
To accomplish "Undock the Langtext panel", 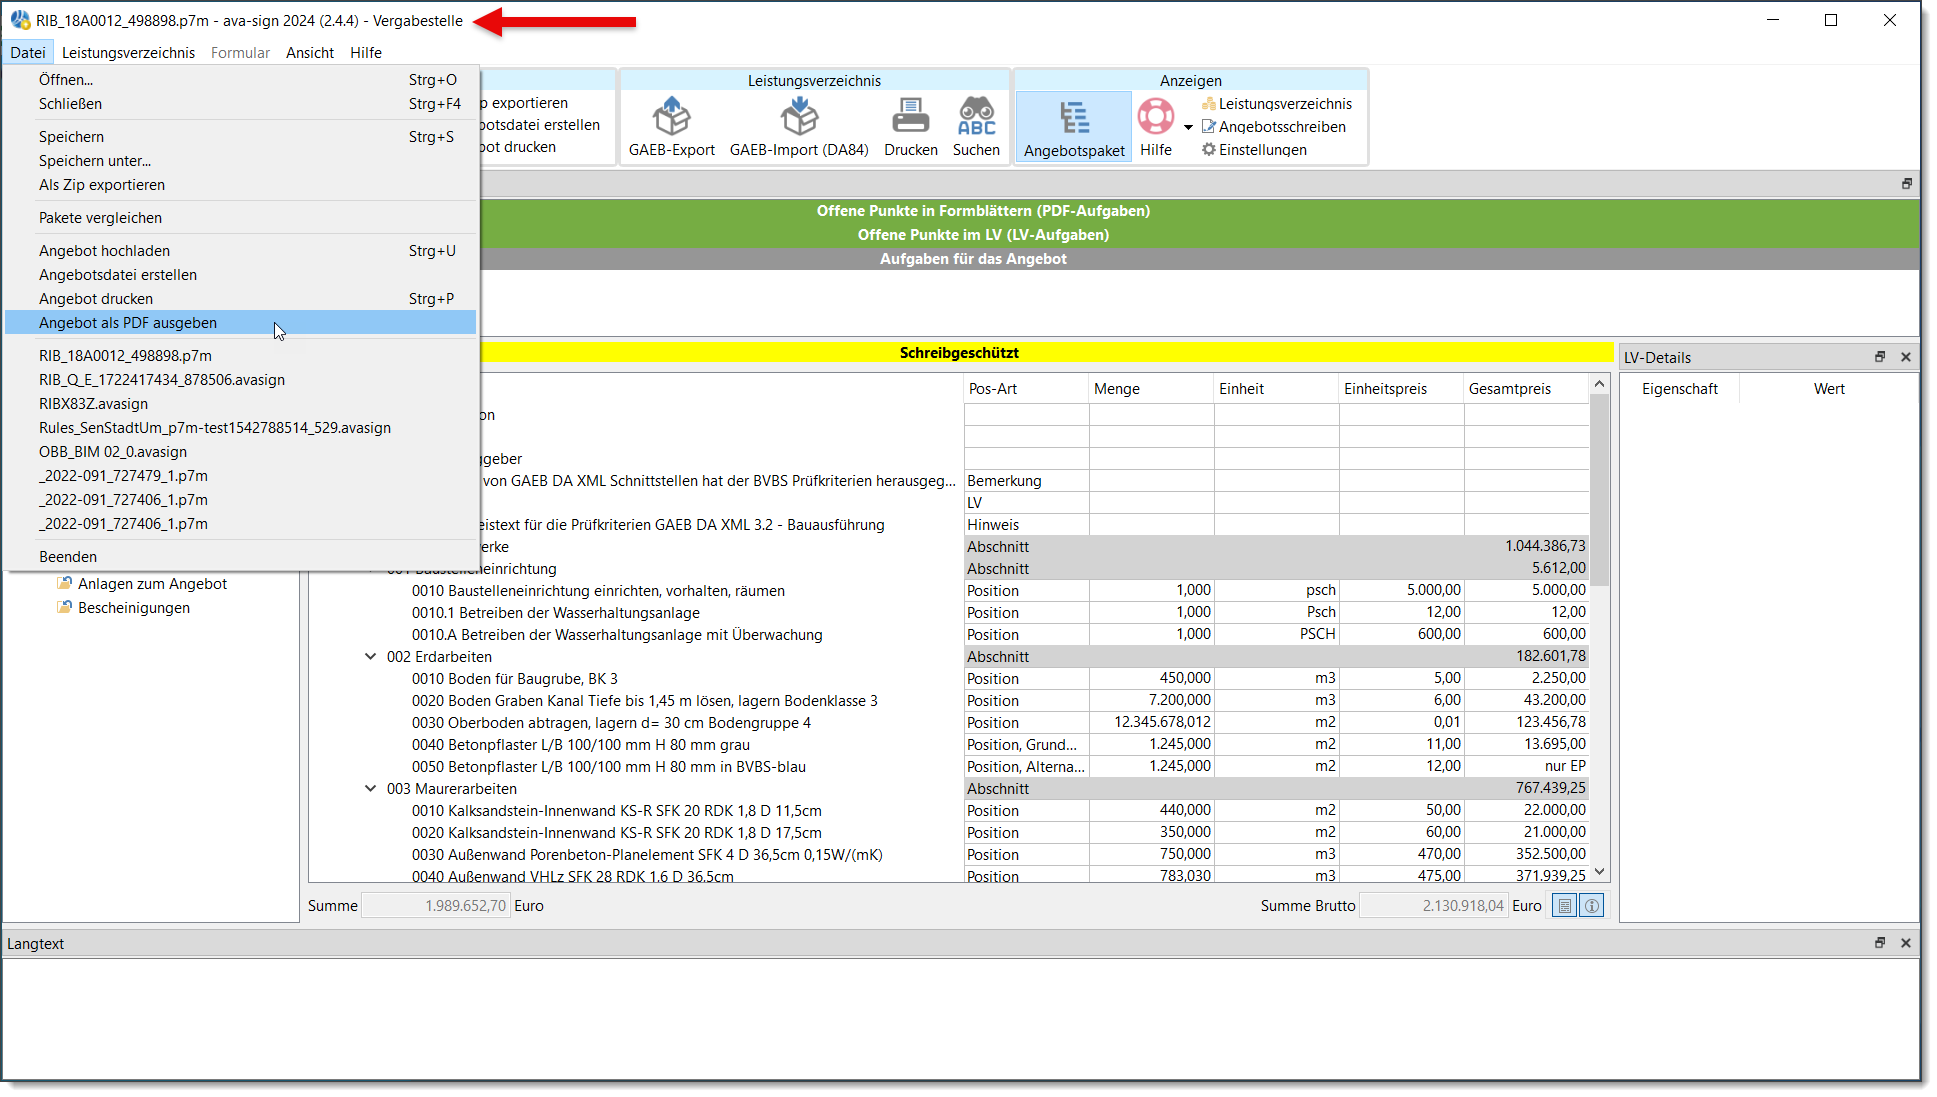I will (x=1879, y=943).
